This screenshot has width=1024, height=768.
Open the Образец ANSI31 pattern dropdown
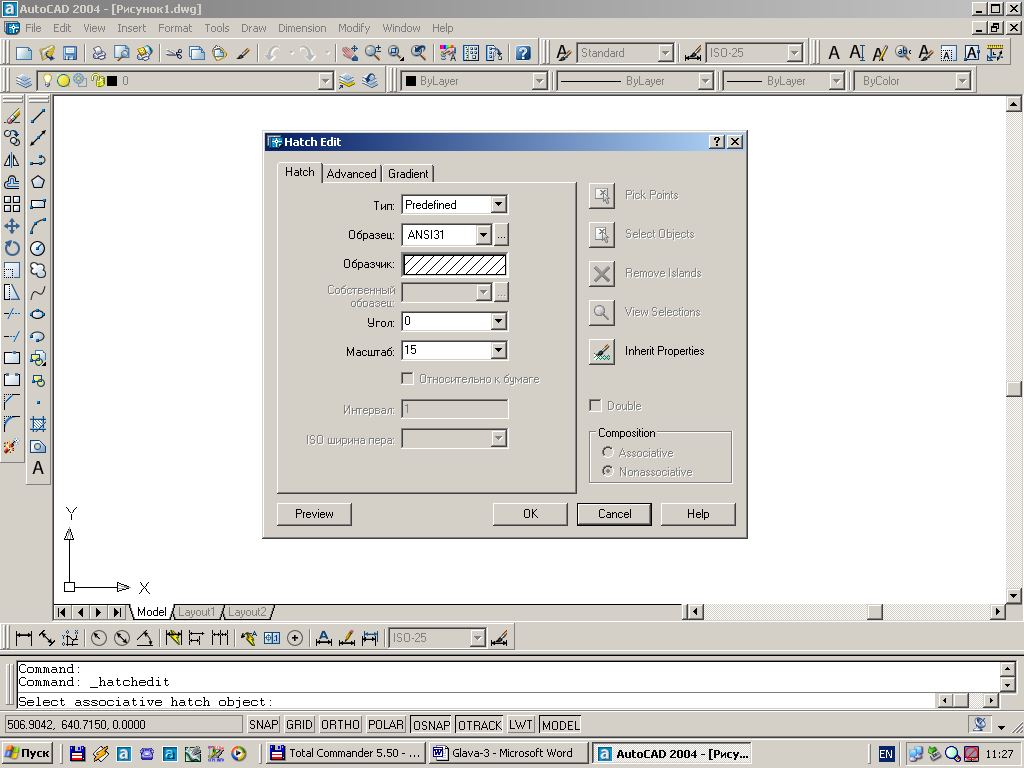[483, 234]
